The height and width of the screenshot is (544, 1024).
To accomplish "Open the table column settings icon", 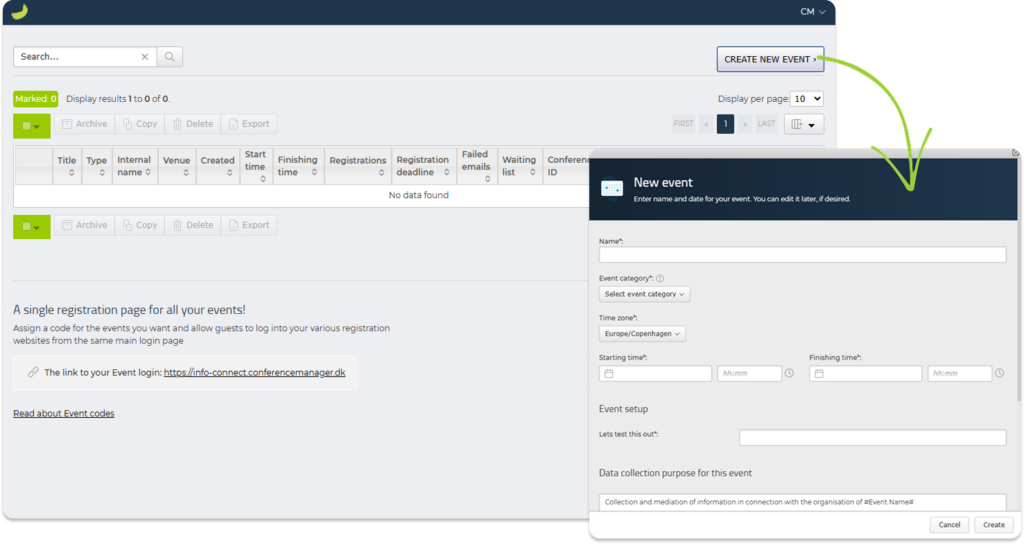I will (x=802, y=124).
